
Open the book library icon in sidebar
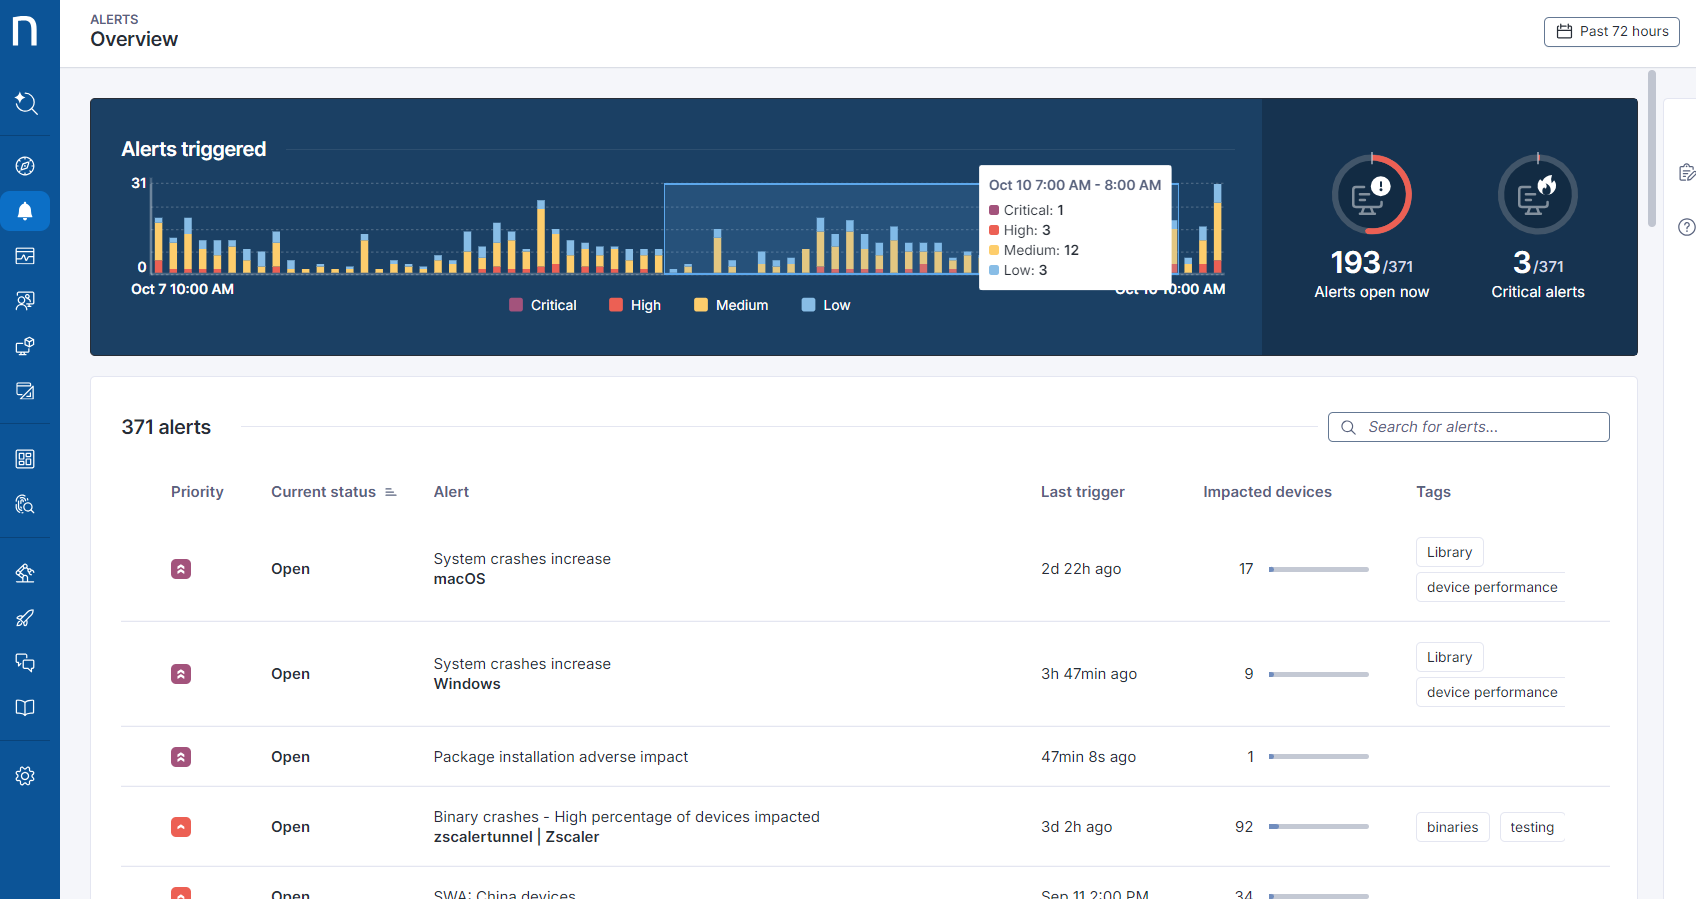tap(25, 708)
